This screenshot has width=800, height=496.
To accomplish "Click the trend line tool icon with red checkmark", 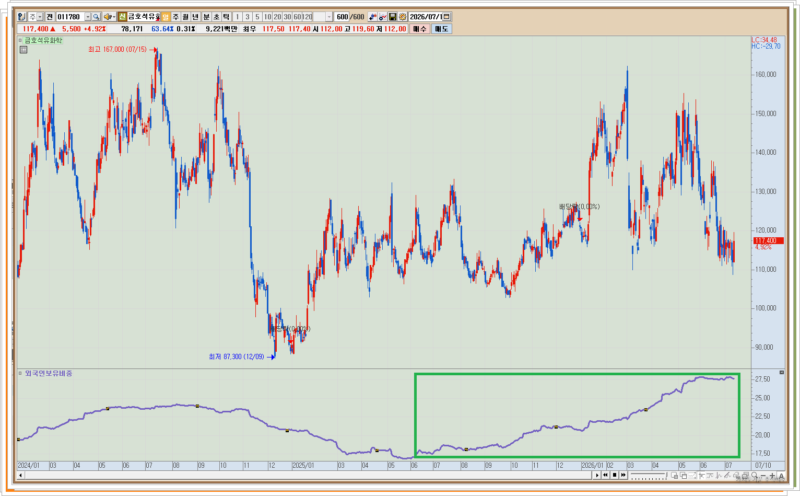I will 383,17.
